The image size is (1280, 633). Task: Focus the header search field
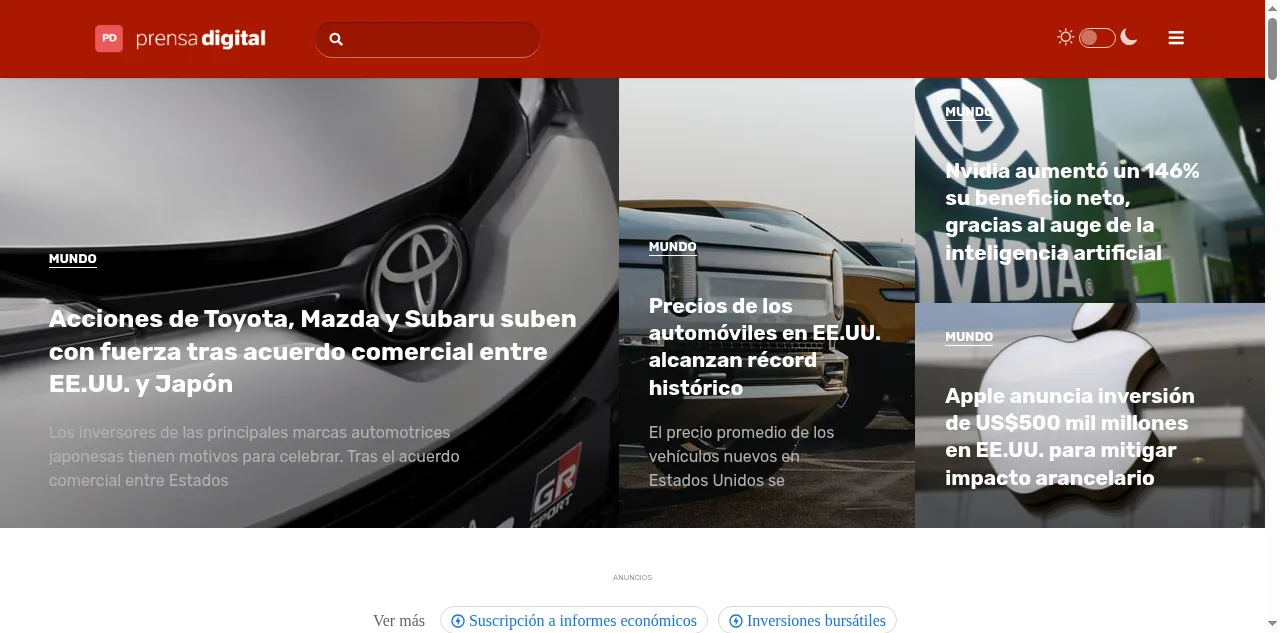click(427, 39)
